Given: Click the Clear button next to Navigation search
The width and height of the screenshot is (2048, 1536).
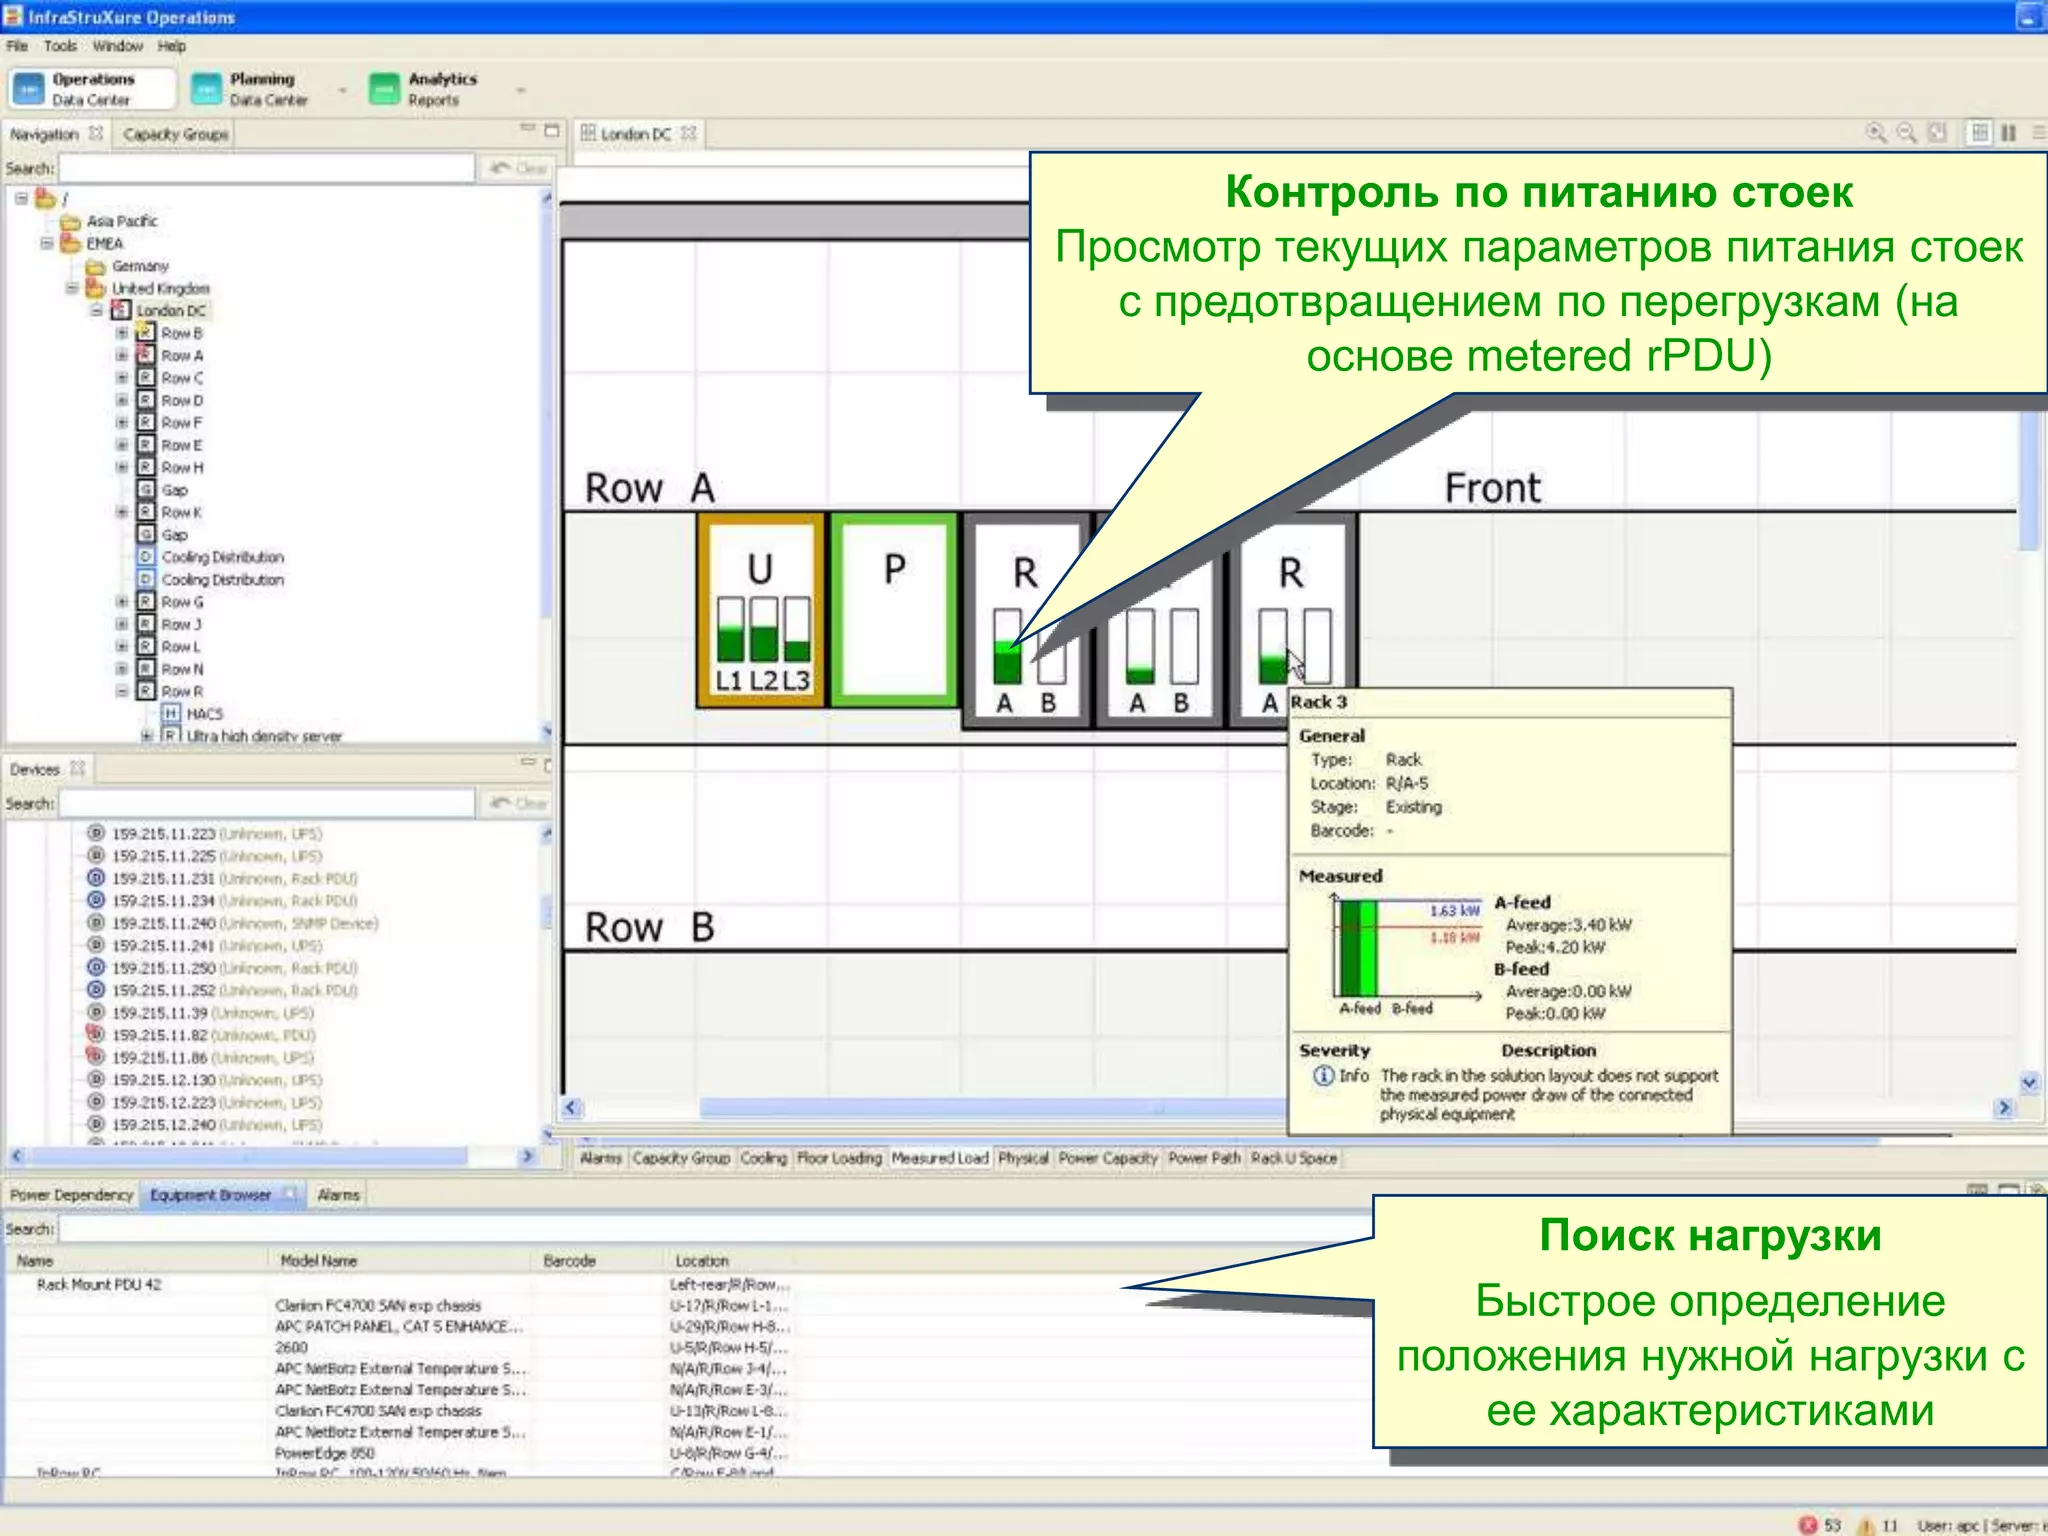Looking at the screenshot, I should (x=518, y=168).
